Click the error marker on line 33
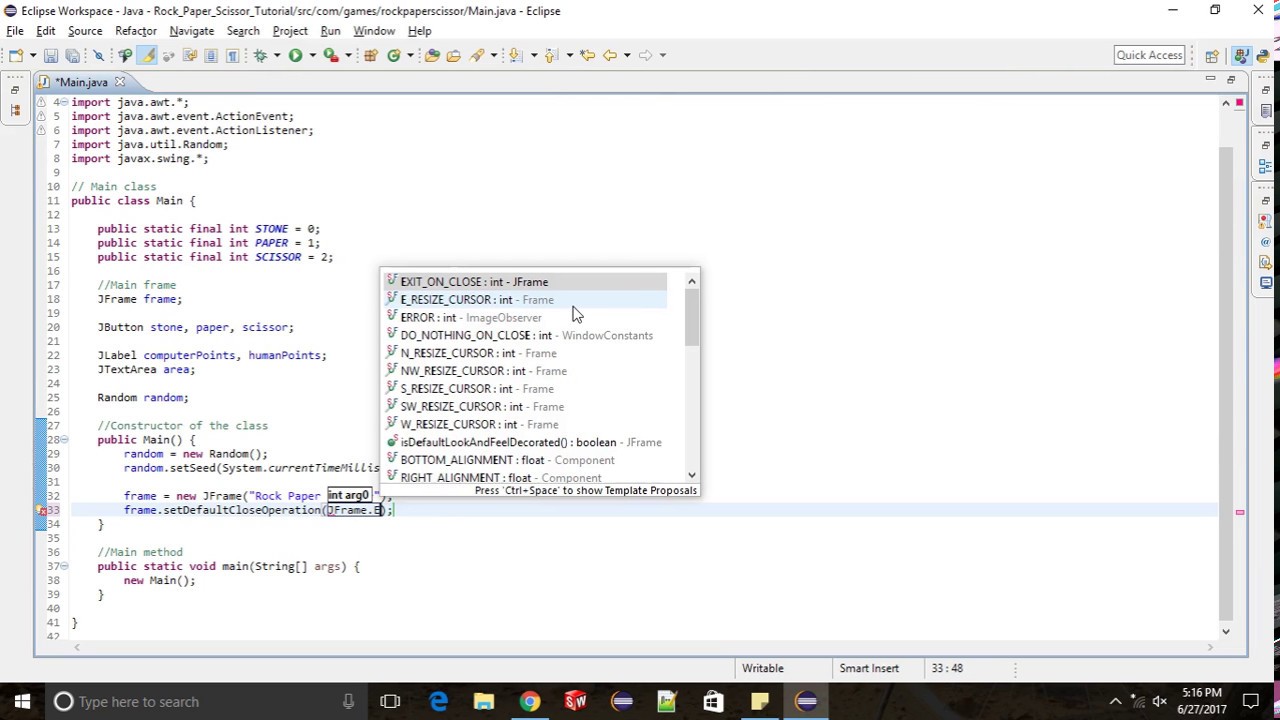The height and width of the screenshot is (720, 1280). pyautogui.click(x=43, y=510)
